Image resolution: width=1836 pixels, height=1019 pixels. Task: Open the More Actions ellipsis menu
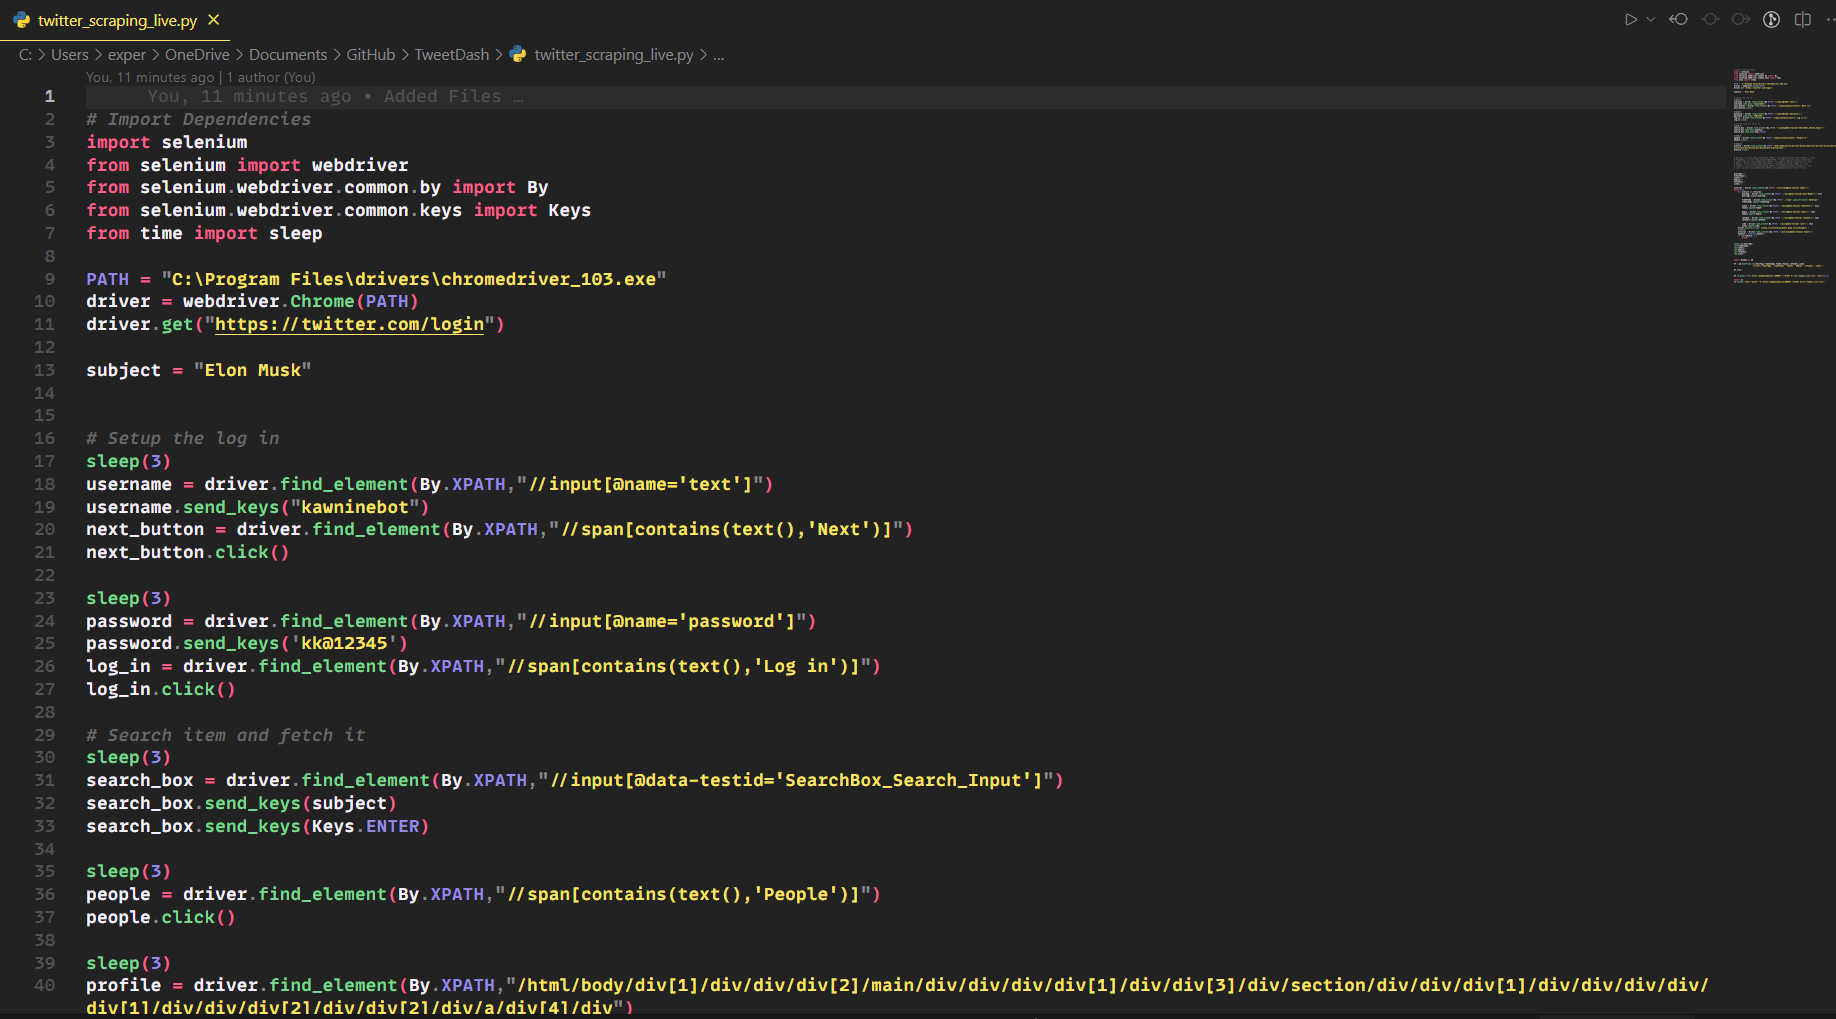[x=1830, y=19]
